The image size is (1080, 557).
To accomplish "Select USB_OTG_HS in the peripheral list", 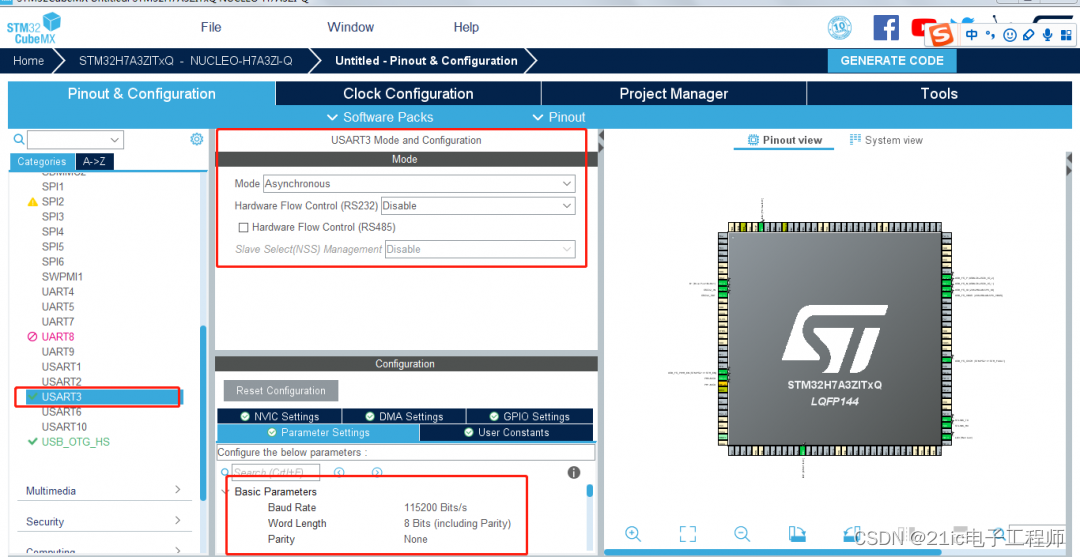I will pos(75,441).
